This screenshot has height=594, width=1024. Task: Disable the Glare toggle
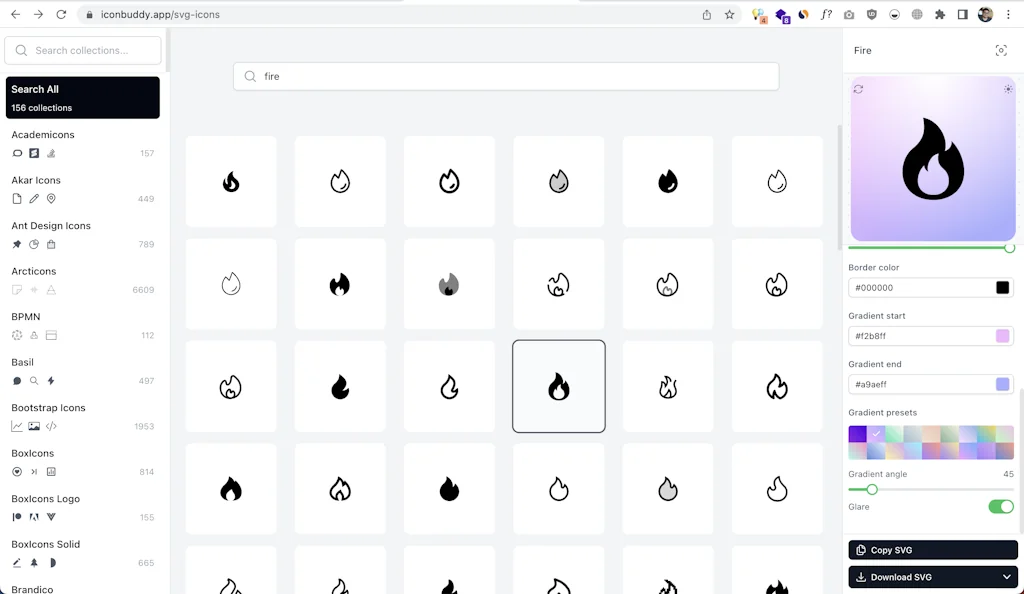click(x=1001, y=507)
